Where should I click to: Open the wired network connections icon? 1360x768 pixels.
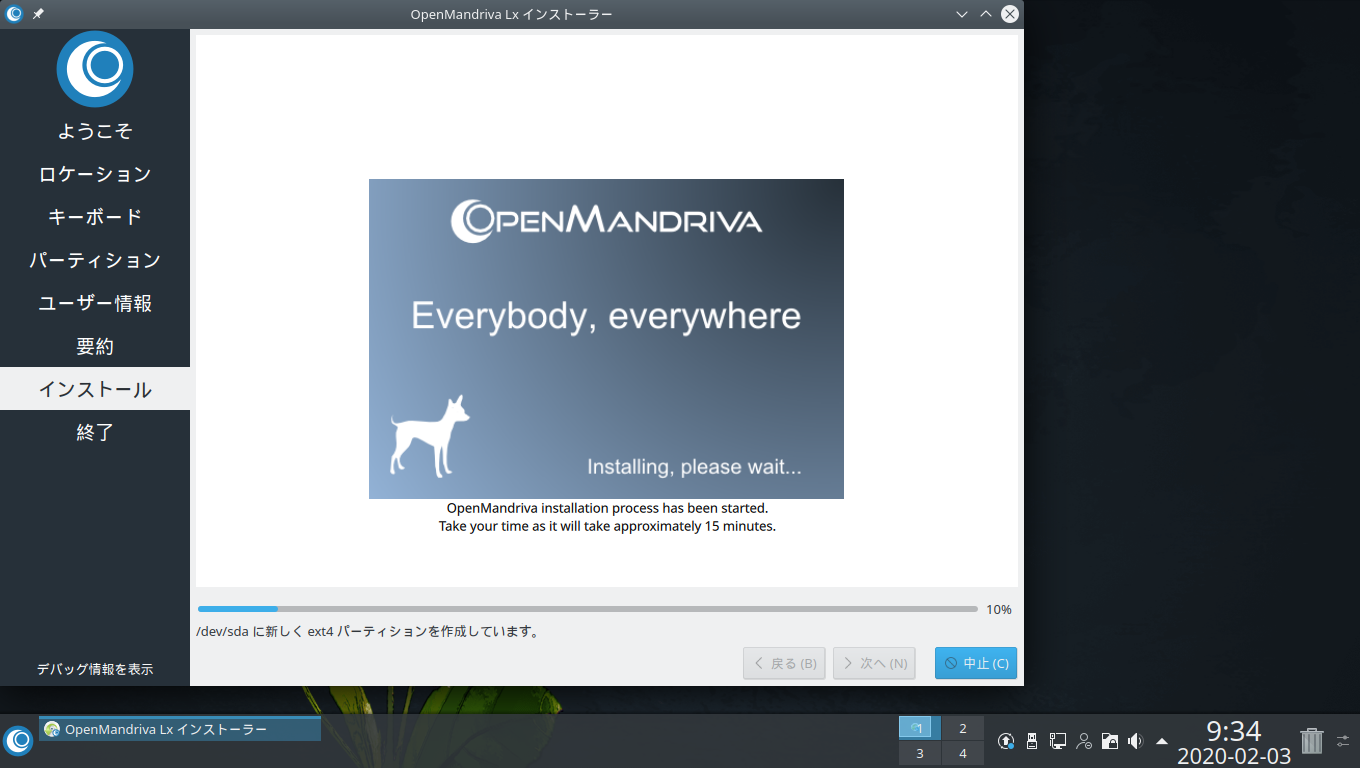click(1058, 741)
